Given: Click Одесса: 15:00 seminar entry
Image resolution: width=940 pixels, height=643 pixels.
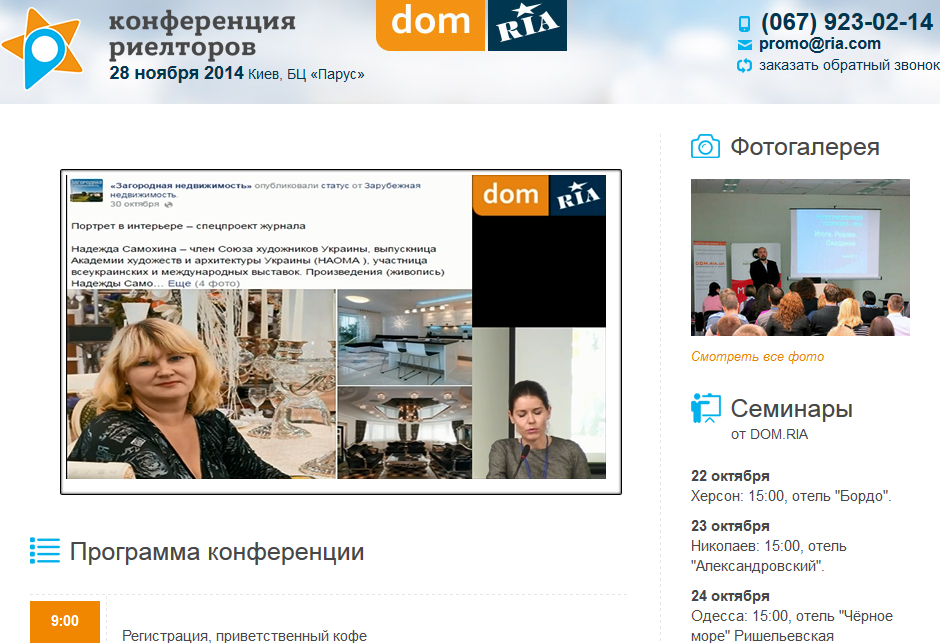Looking at the screenshot, I should 792,626.
